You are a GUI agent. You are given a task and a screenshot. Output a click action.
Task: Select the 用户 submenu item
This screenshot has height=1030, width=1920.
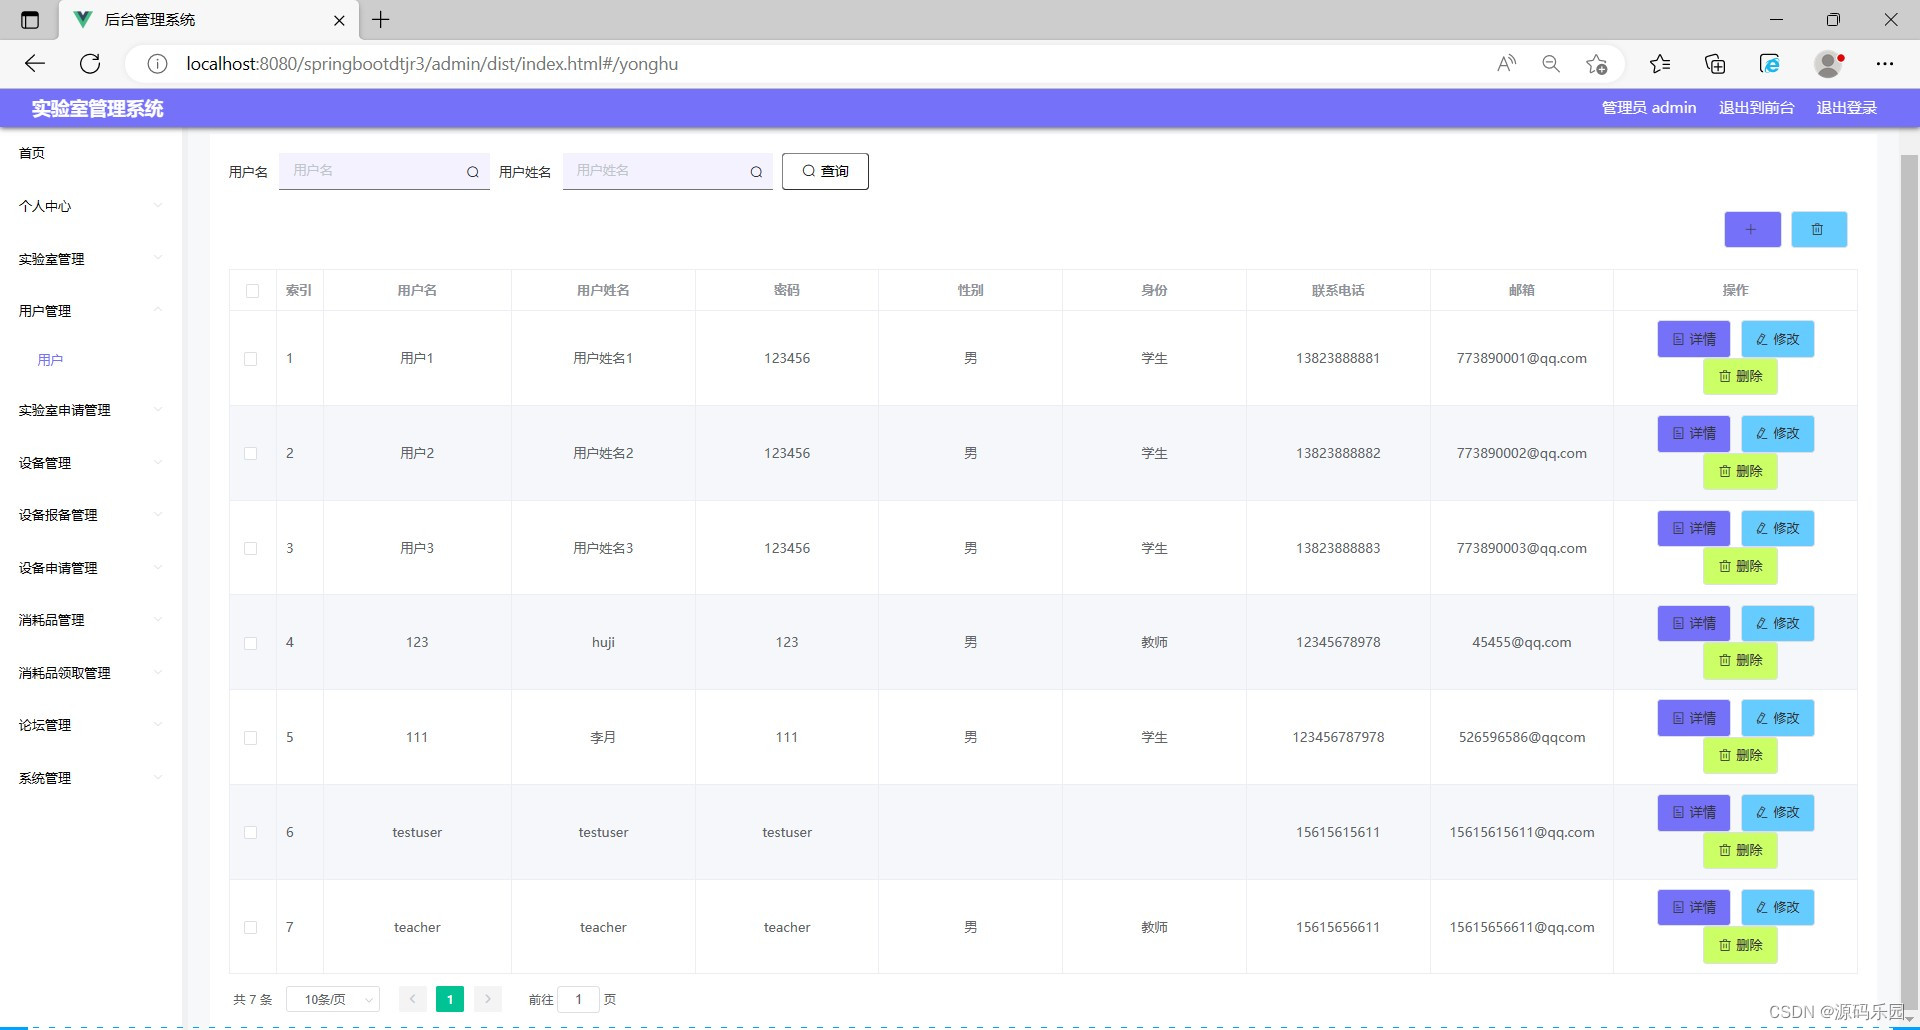click(x=51, y=358)
